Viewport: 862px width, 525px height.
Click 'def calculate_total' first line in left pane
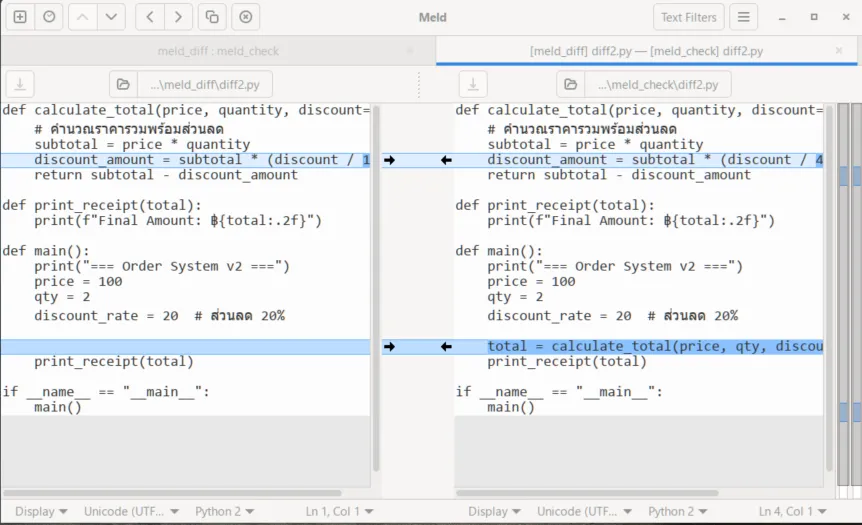[186, 110]
